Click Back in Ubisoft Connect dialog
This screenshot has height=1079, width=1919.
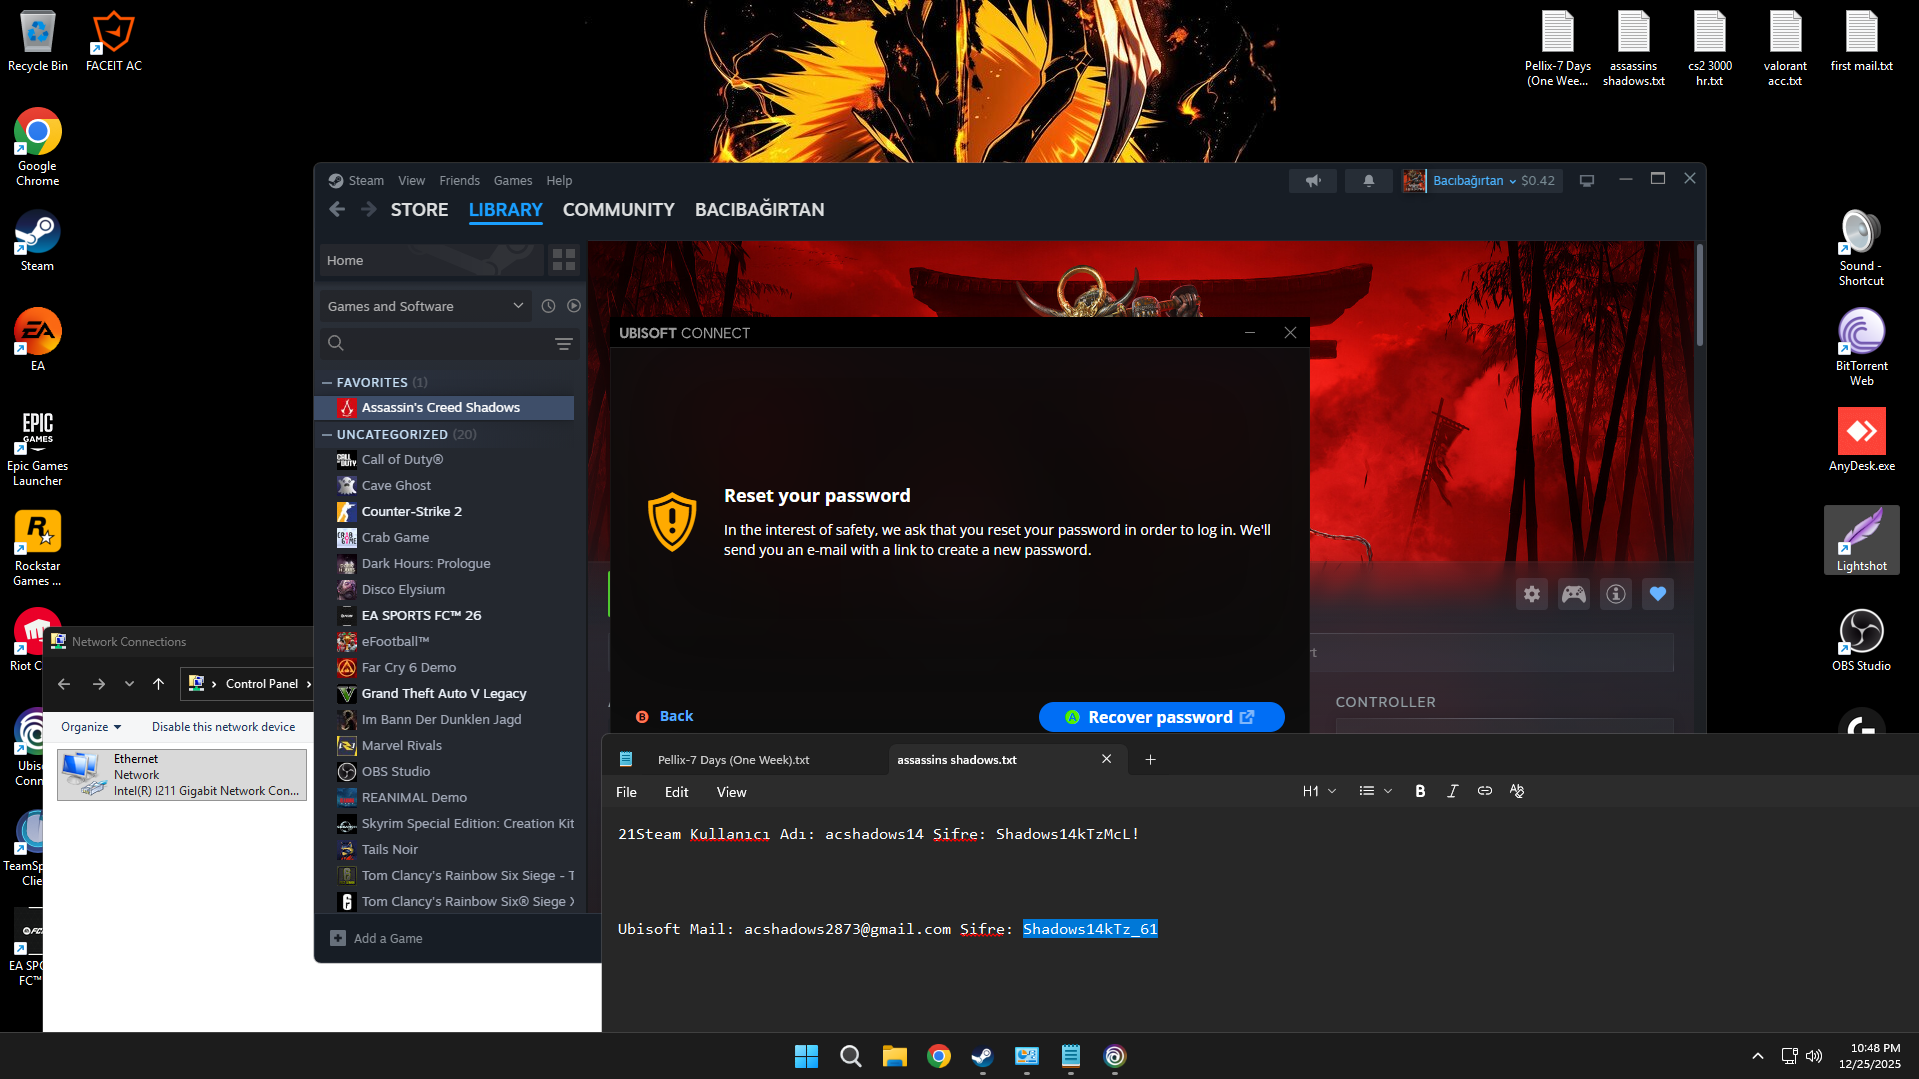pyautogui.click(x=665, y=716)
